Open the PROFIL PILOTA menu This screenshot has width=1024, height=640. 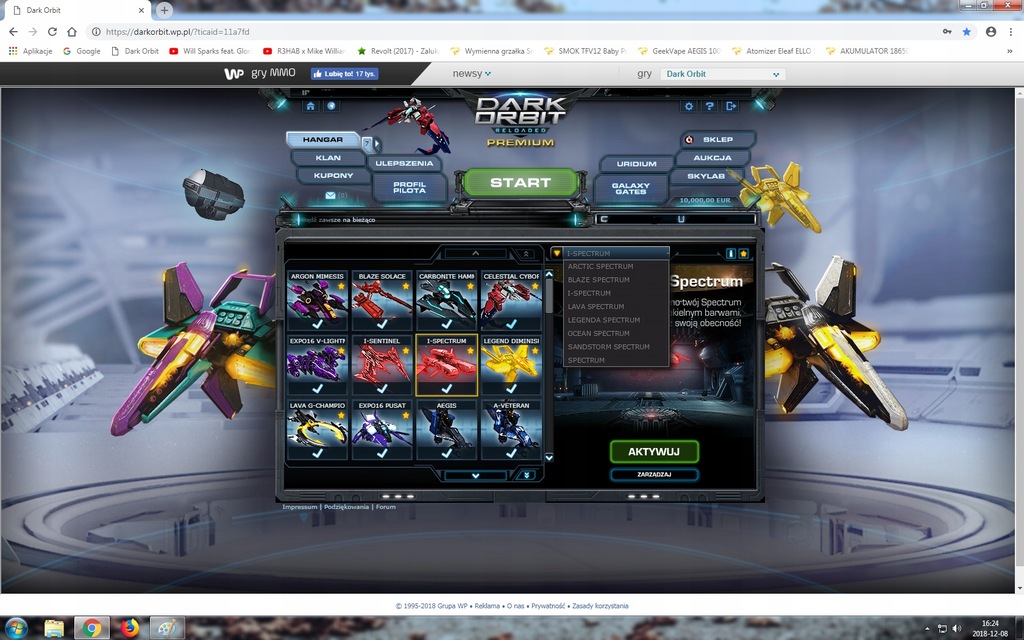coord(409,188)
